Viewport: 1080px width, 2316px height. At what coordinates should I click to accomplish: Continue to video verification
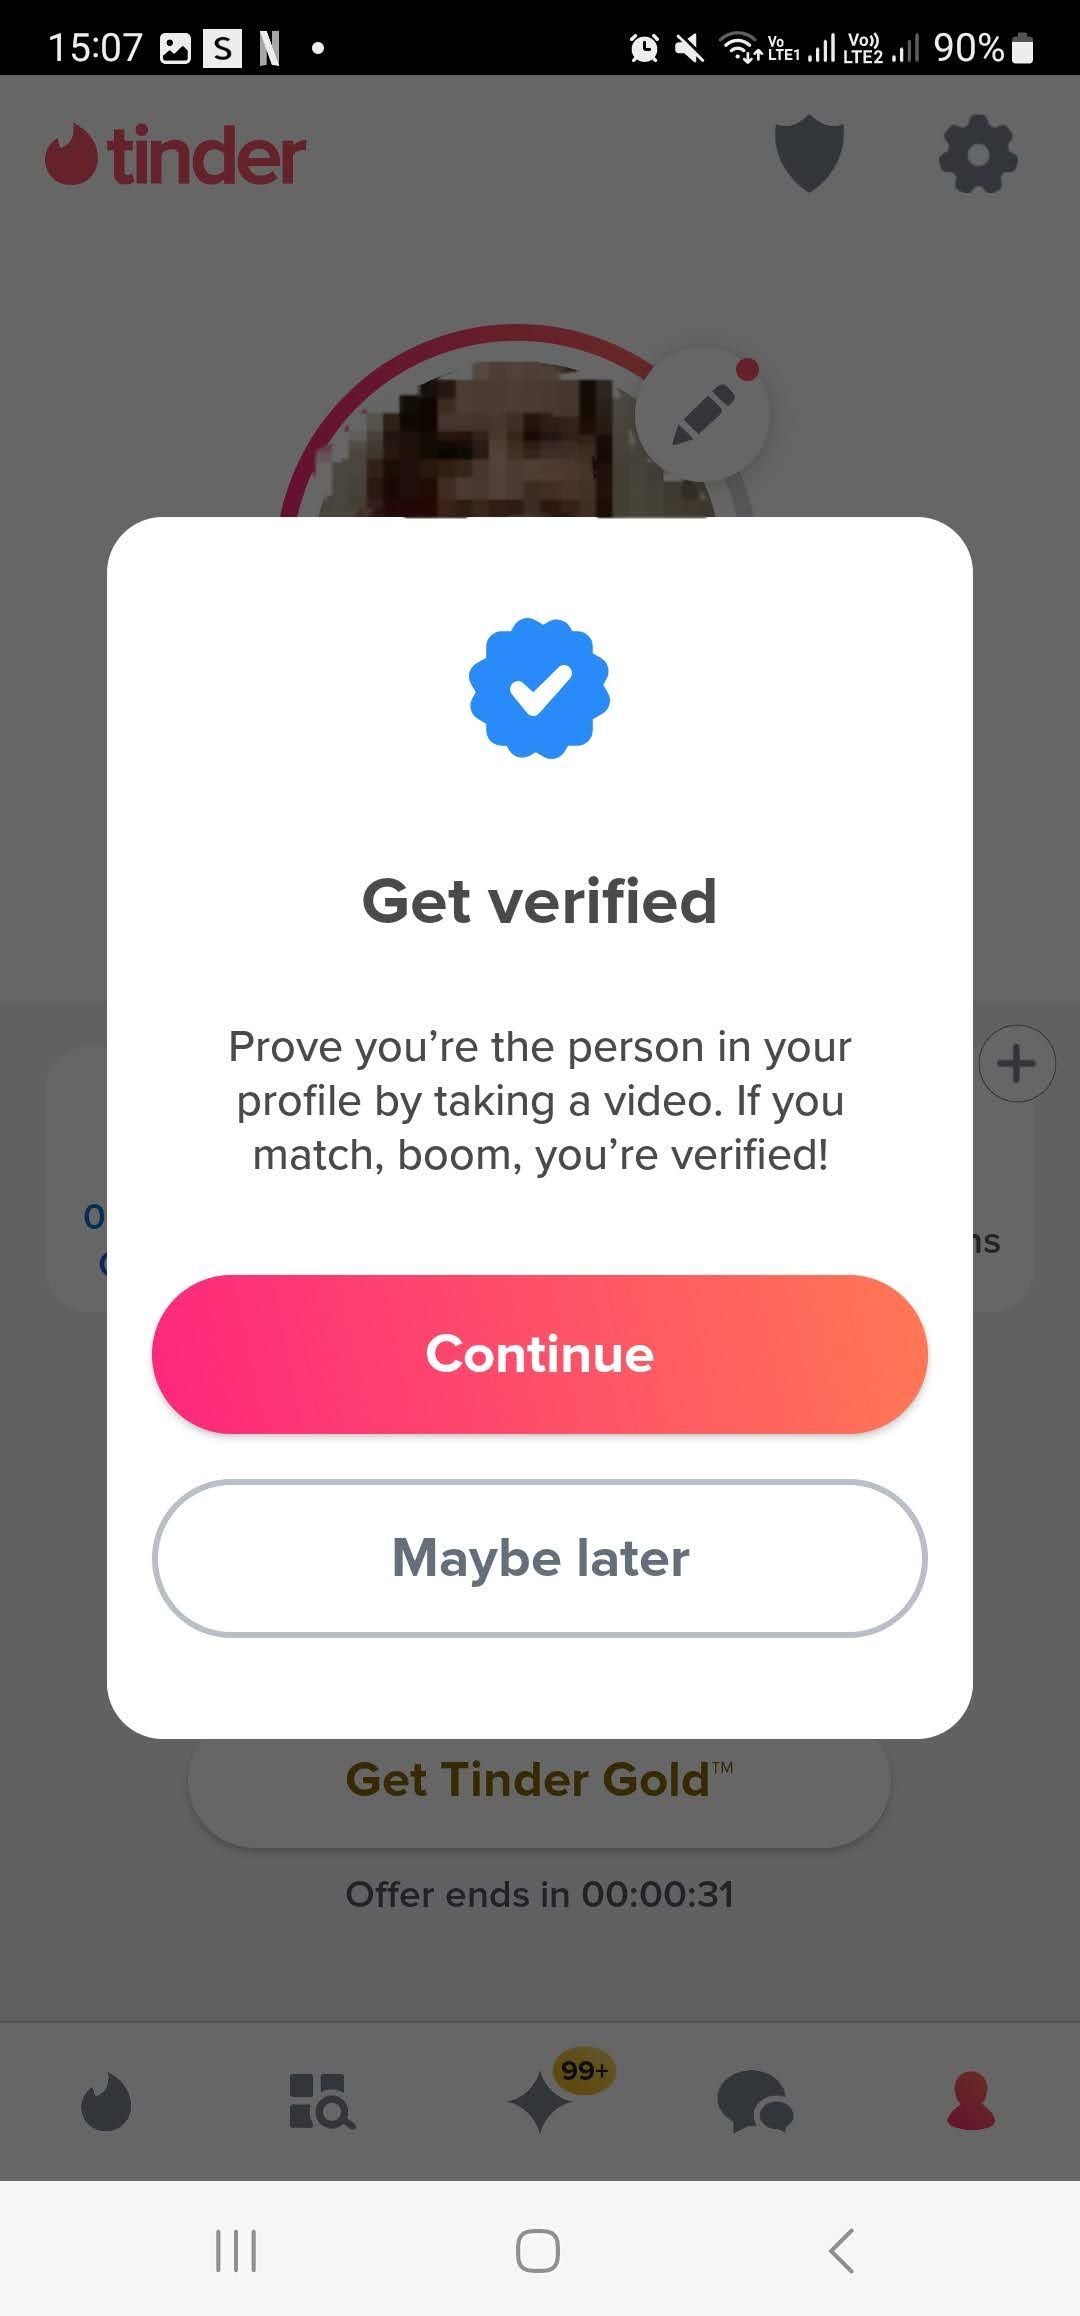pos(539,1354)
